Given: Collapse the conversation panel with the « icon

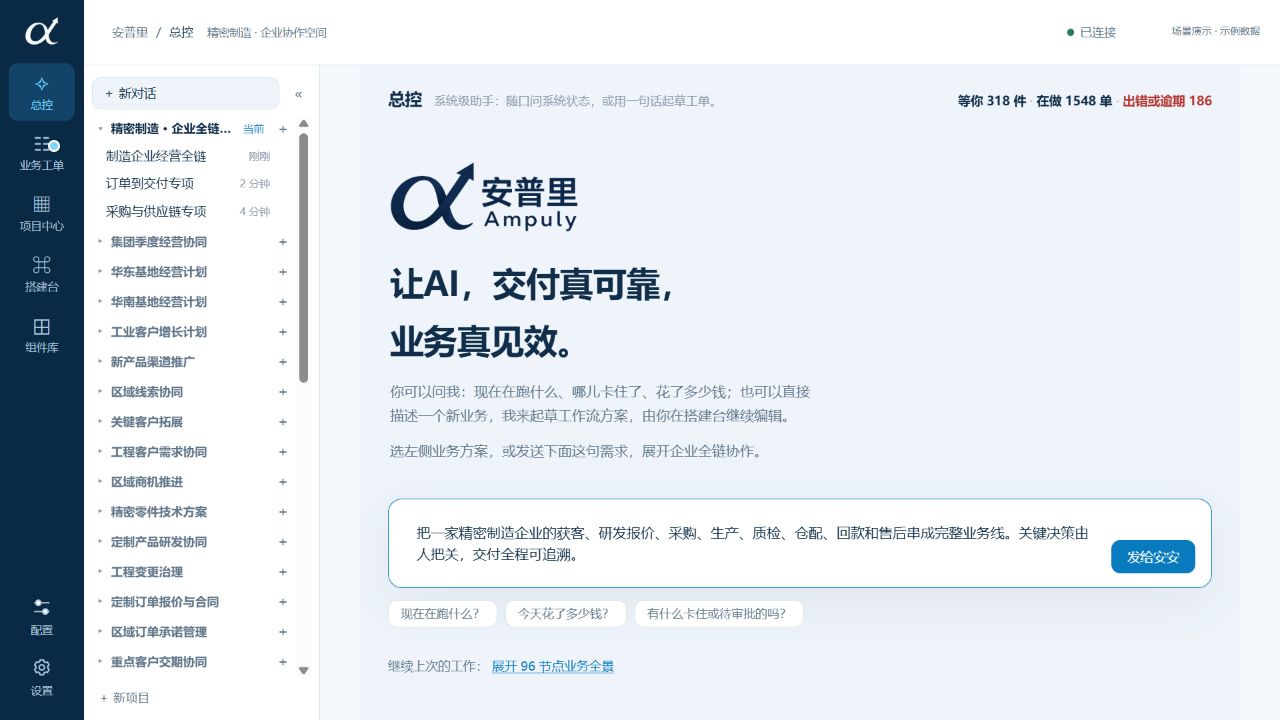Looking at the screenshot, I should pyautogui.click(x=298, y=94).
